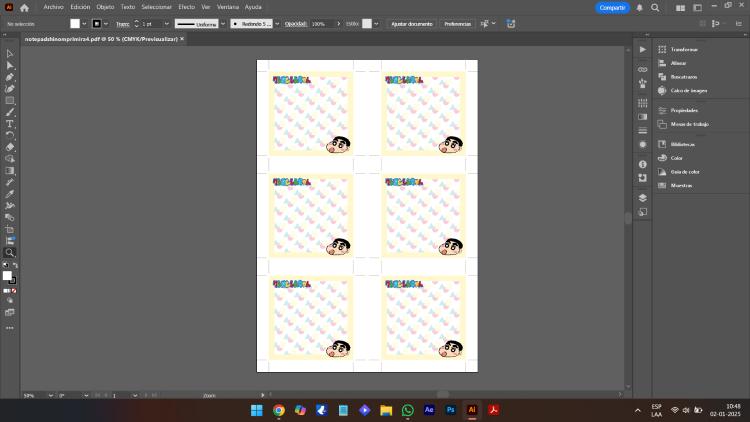Reset default fill and stroke
The height and width of the screenshot is (422, 750).
(x=5, y=265)
